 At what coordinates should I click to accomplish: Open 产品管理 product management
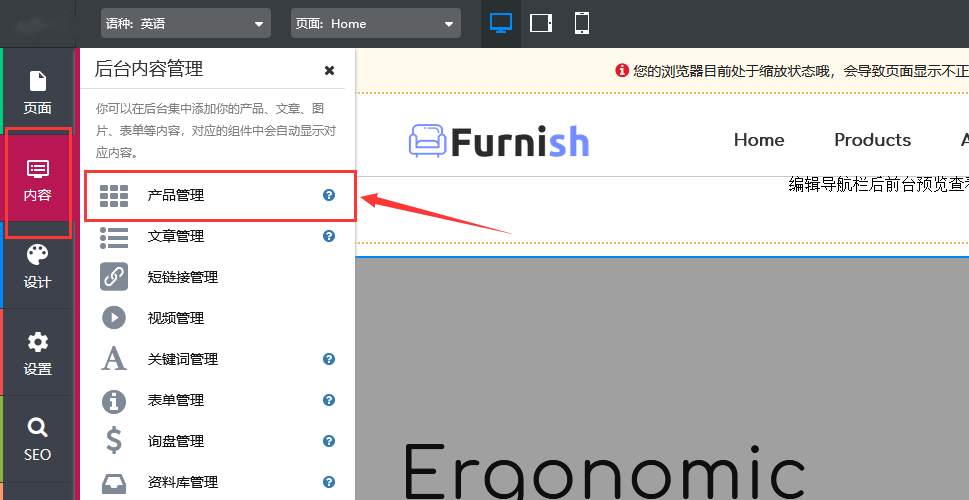pos(176,196)
